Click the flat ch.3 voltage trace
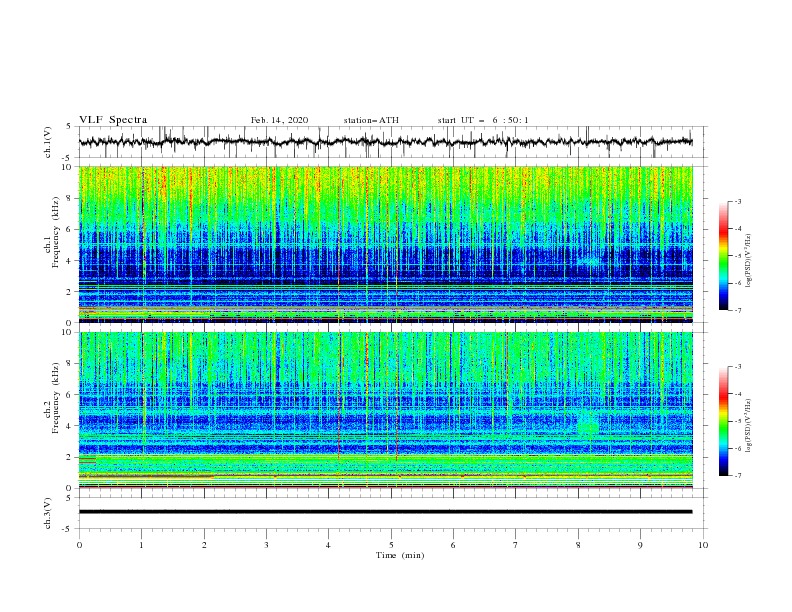This screenshot has width=792, height=612. (x=385, y=512)
